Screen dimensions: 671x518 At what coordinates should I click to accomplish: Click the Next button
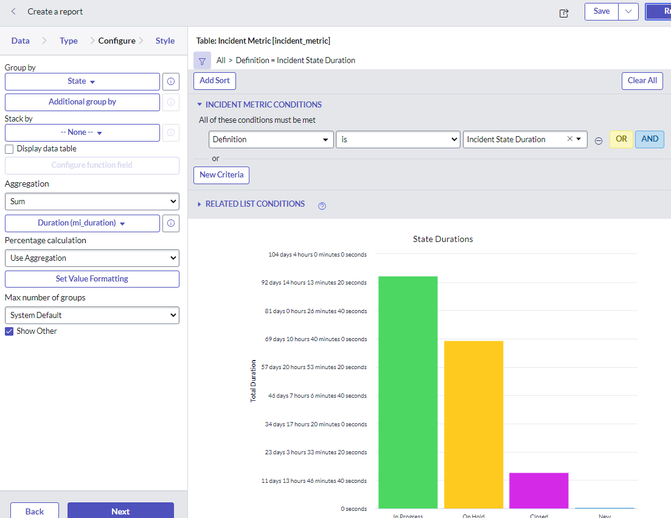click(121, 511)
